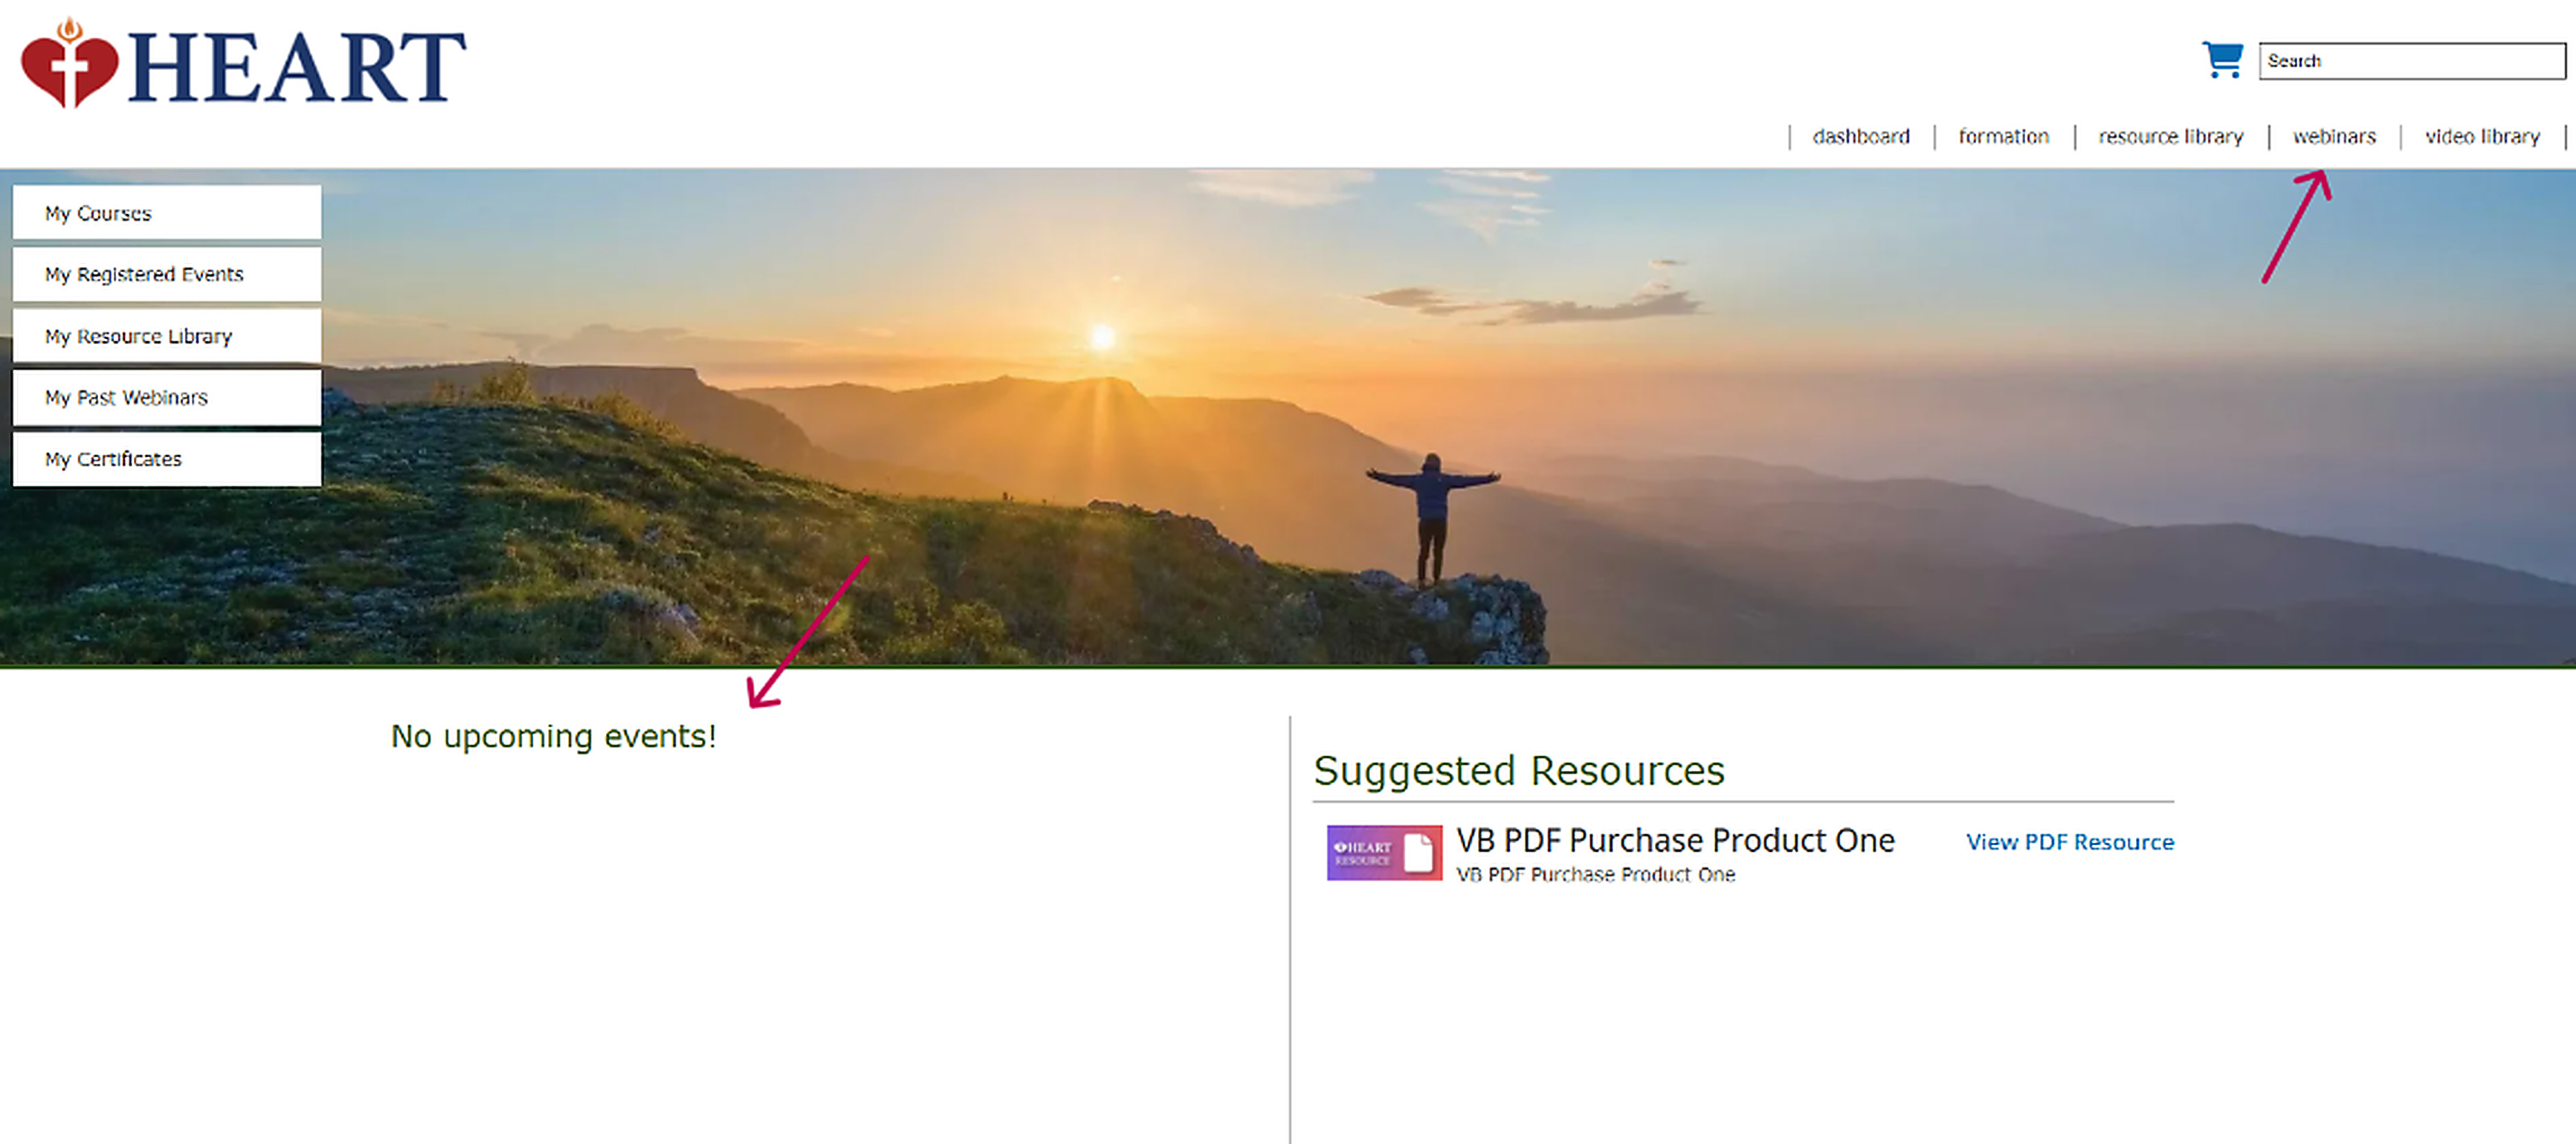Show My Registered Events

click(x=167, y=274)
